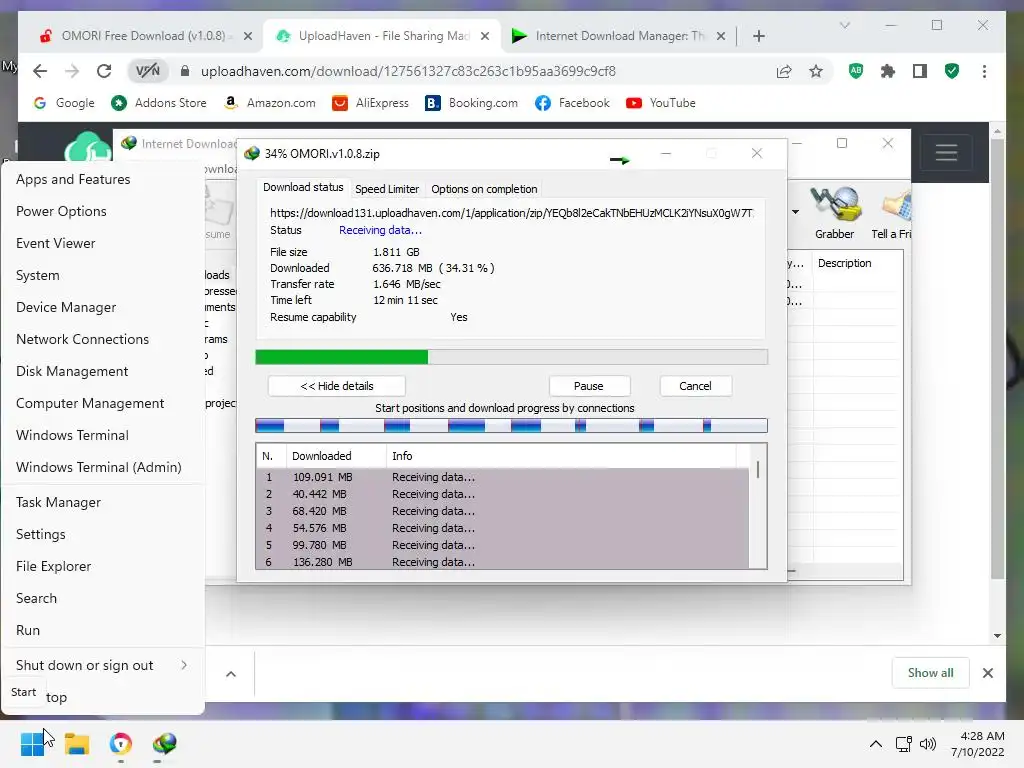Click the browser back arrow

coord(40,71)
